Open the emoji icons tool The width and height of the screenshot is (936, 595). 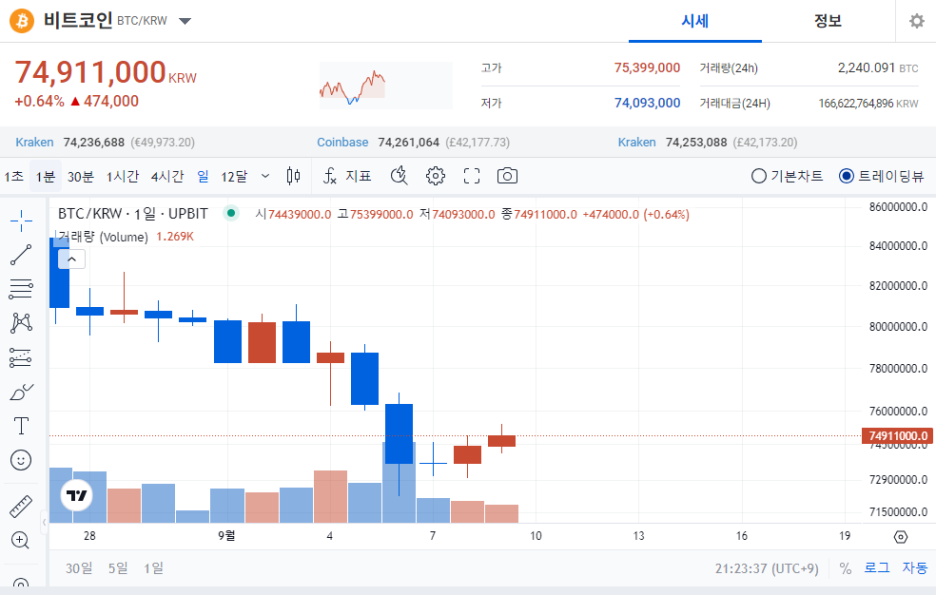coord(21,460)
